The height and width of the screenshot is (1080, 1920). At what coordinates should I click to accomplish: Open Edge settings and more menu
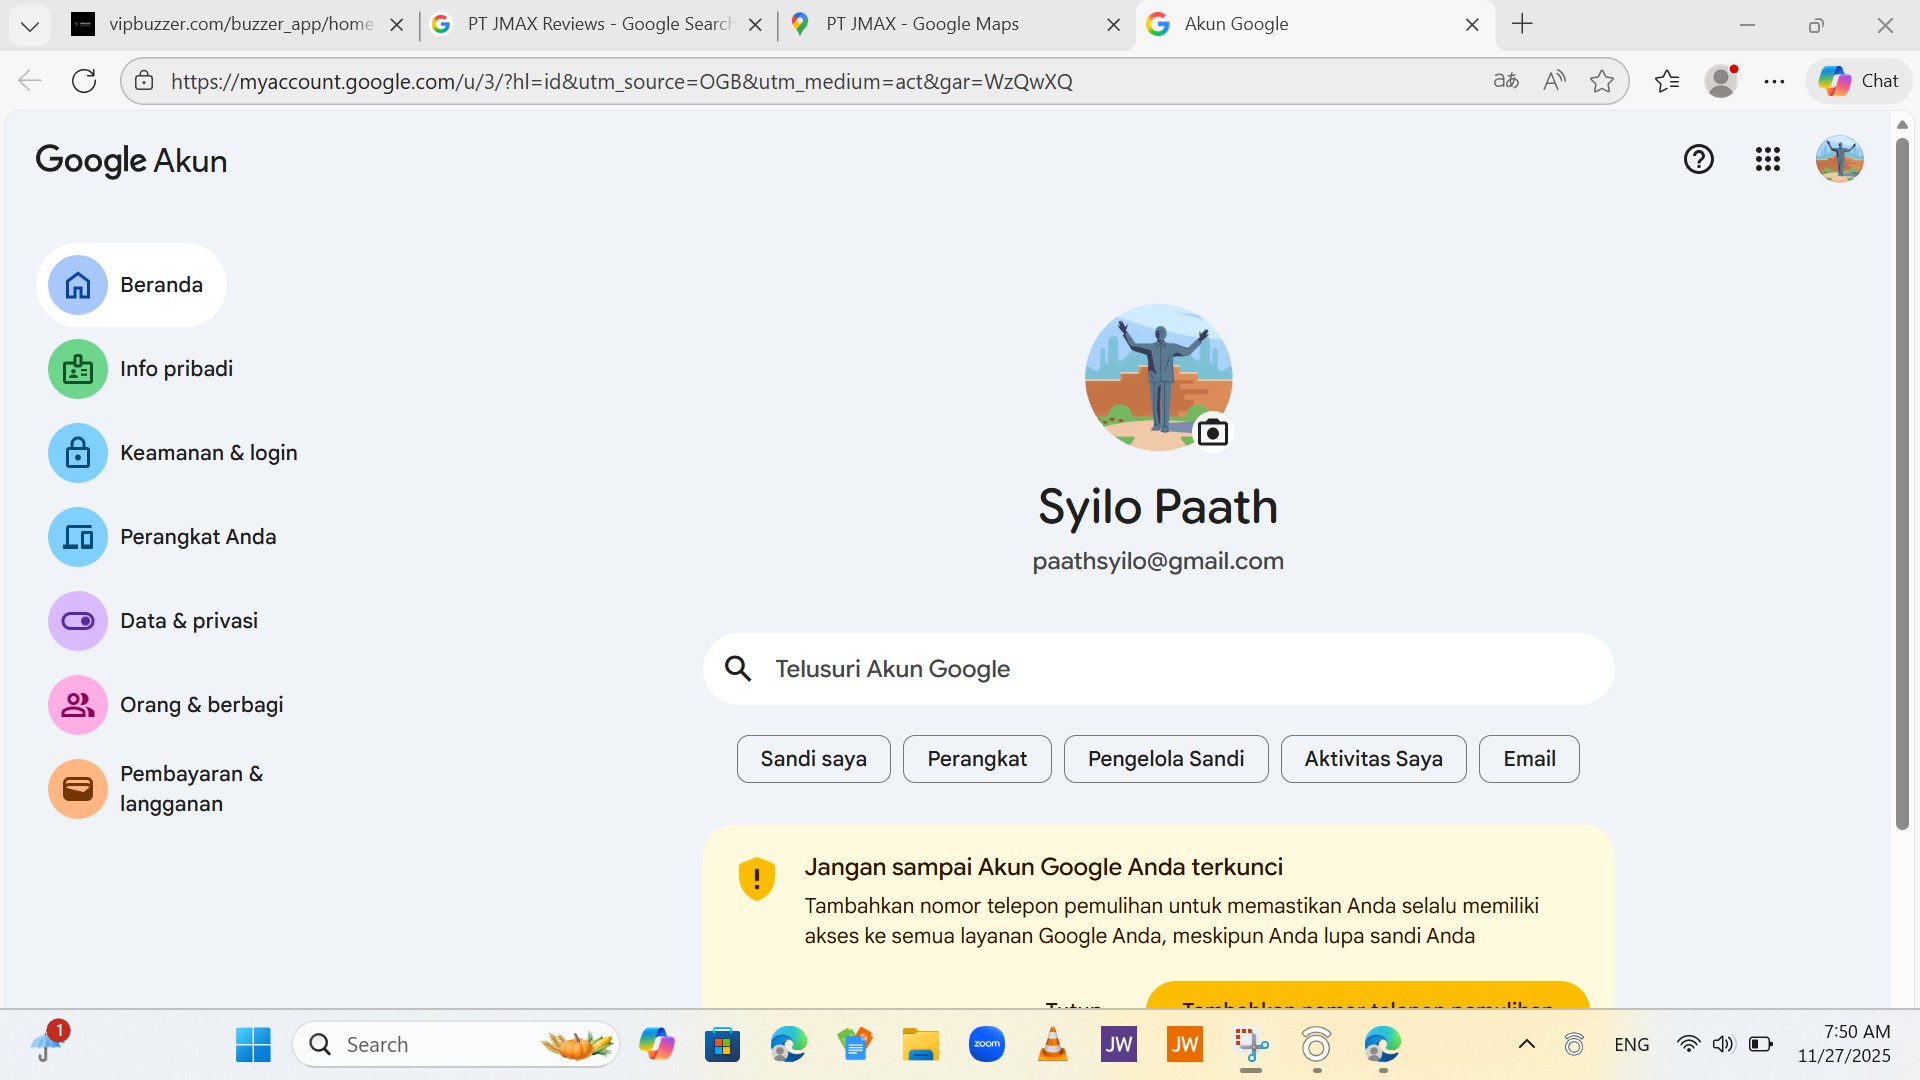[x=1774, y=81]
